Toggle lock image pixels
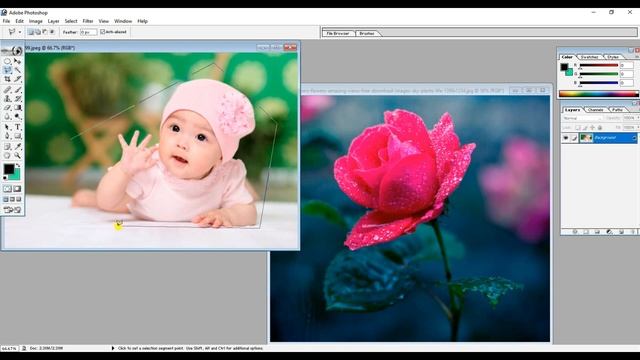Image resolution: width=640 pixels, height=360 pixels. tap(585, 128)
